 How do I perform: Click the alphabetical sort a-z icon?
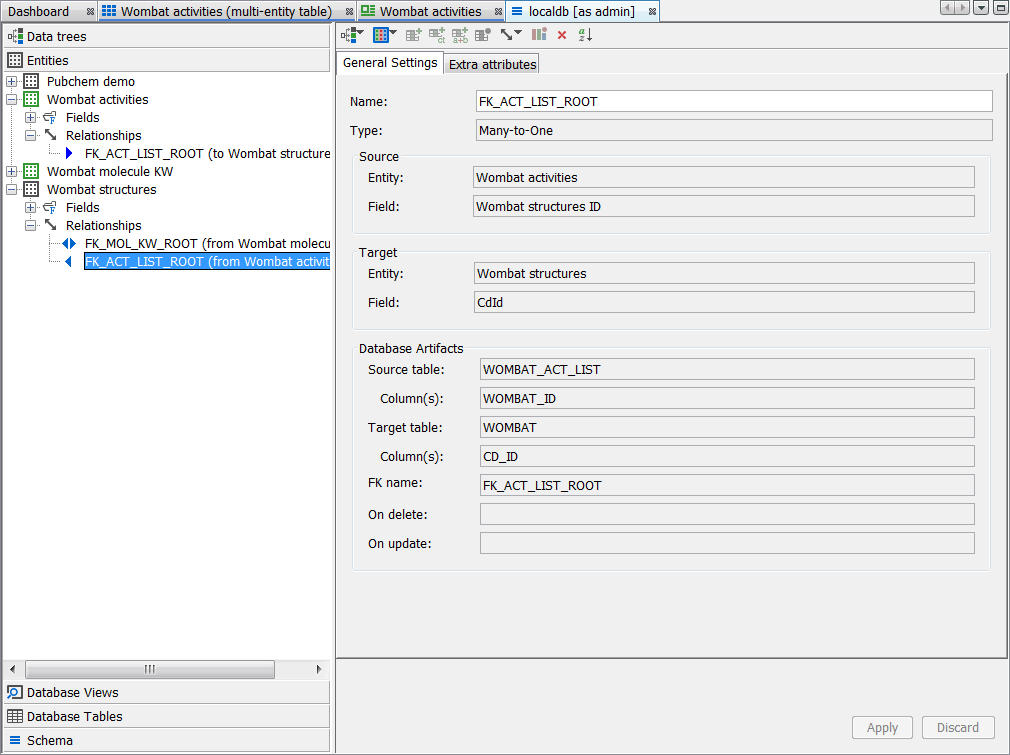(x=585, y=35)
